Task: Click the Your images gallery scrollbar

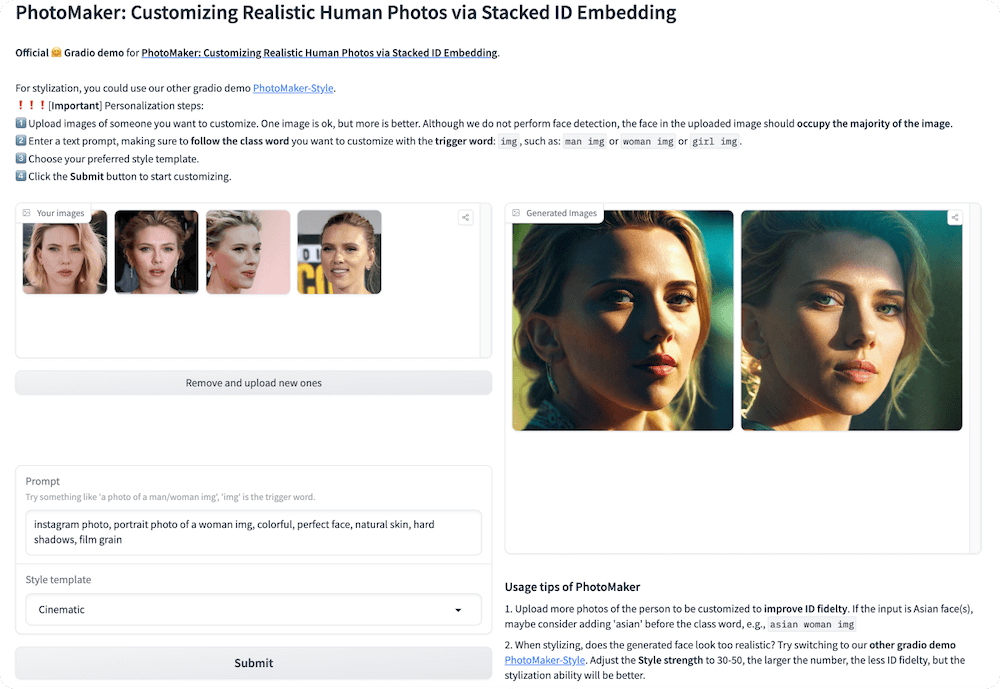Action: (486, 280)
